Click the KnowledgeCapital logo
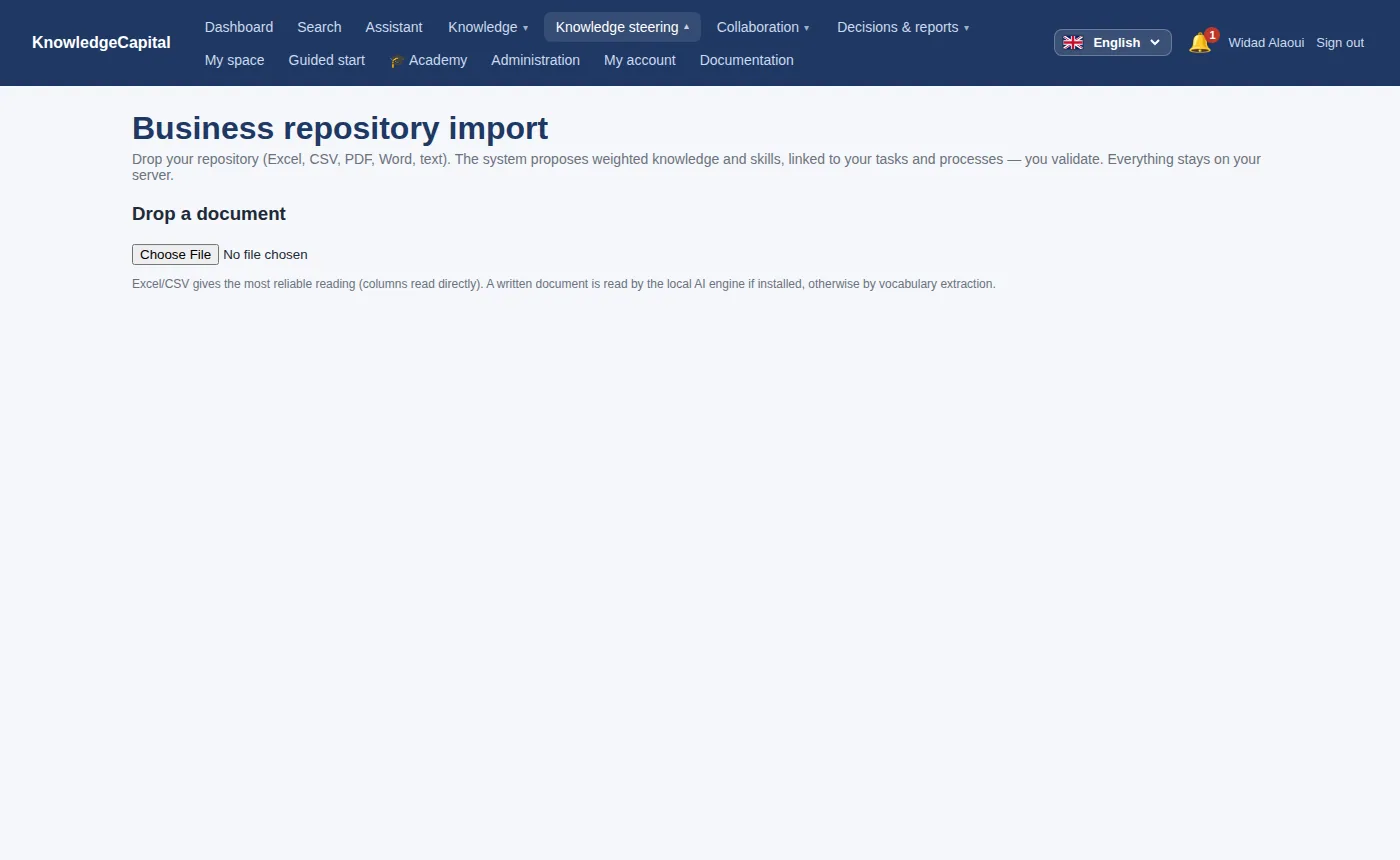Screen dimensions: 1400x860 [x=101, y=42]
